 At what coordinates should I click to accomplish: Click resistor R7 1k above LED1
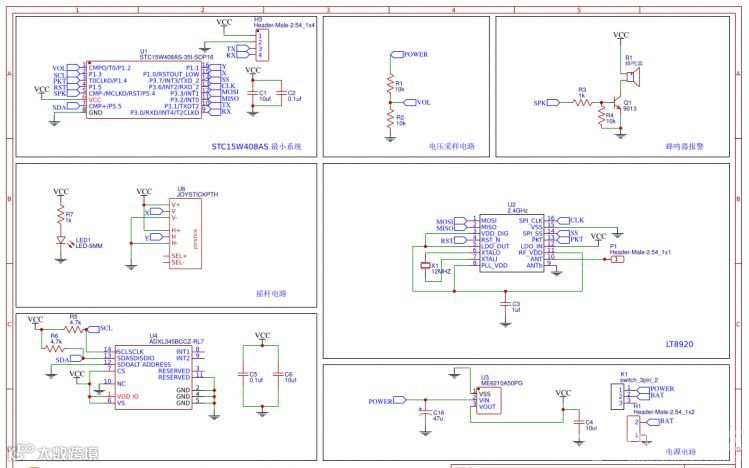(61, 216)
